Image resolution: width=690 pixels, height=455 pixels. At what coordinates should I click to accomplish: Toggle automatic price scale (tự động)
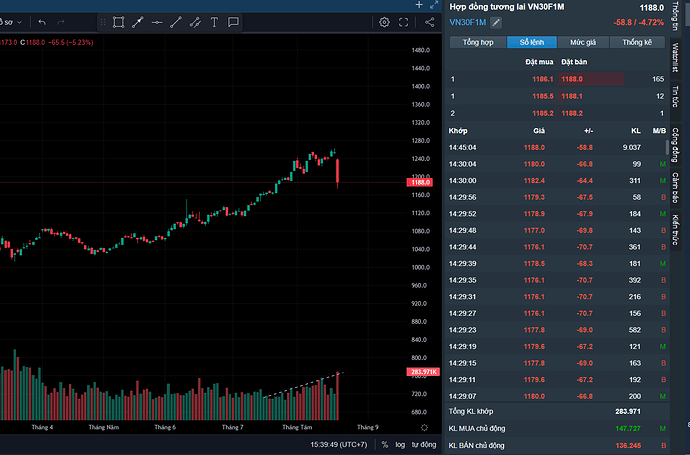[x=423, y=444]
